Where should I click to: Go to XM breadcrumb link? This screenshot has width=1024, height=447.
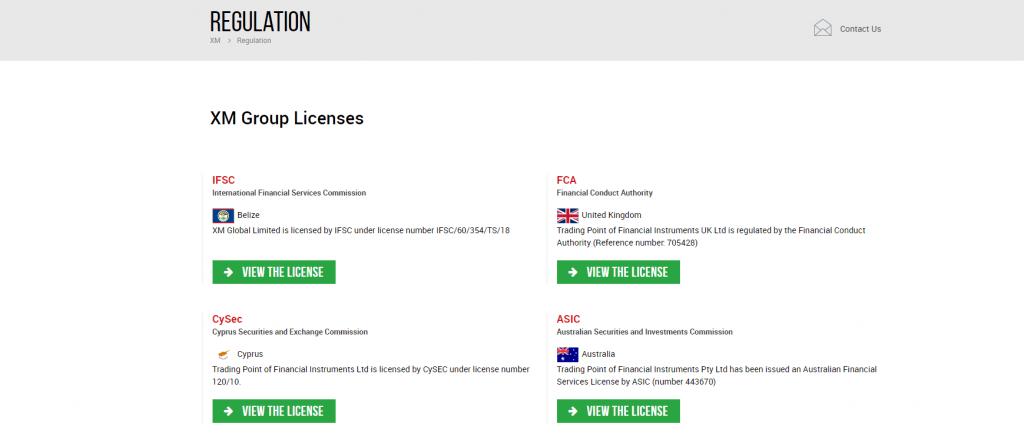click(x=215, y=41)
